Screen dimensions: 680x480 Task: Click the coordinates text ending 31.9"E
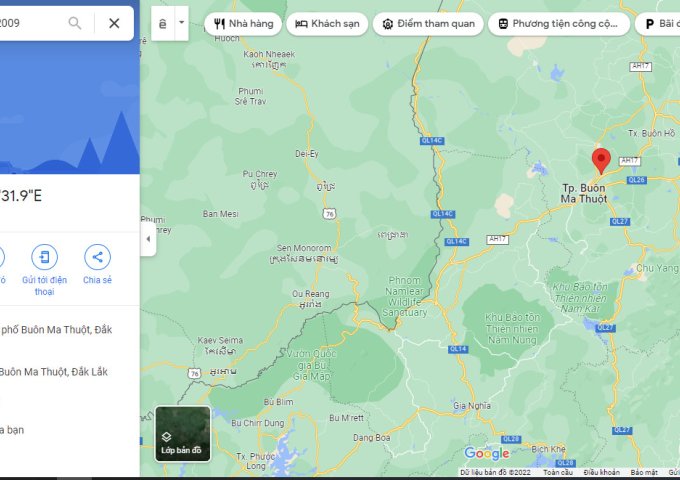(21, 196)
